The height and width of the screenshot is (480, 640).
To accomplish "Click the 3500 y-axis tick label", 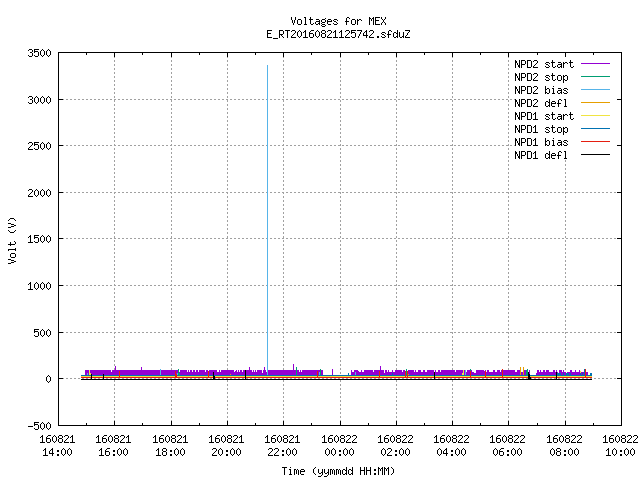I will point(40,53).
